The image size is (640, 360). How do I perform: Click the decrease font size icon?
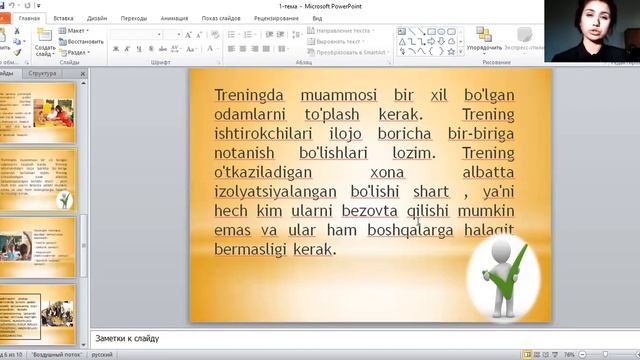coord(199,35)
